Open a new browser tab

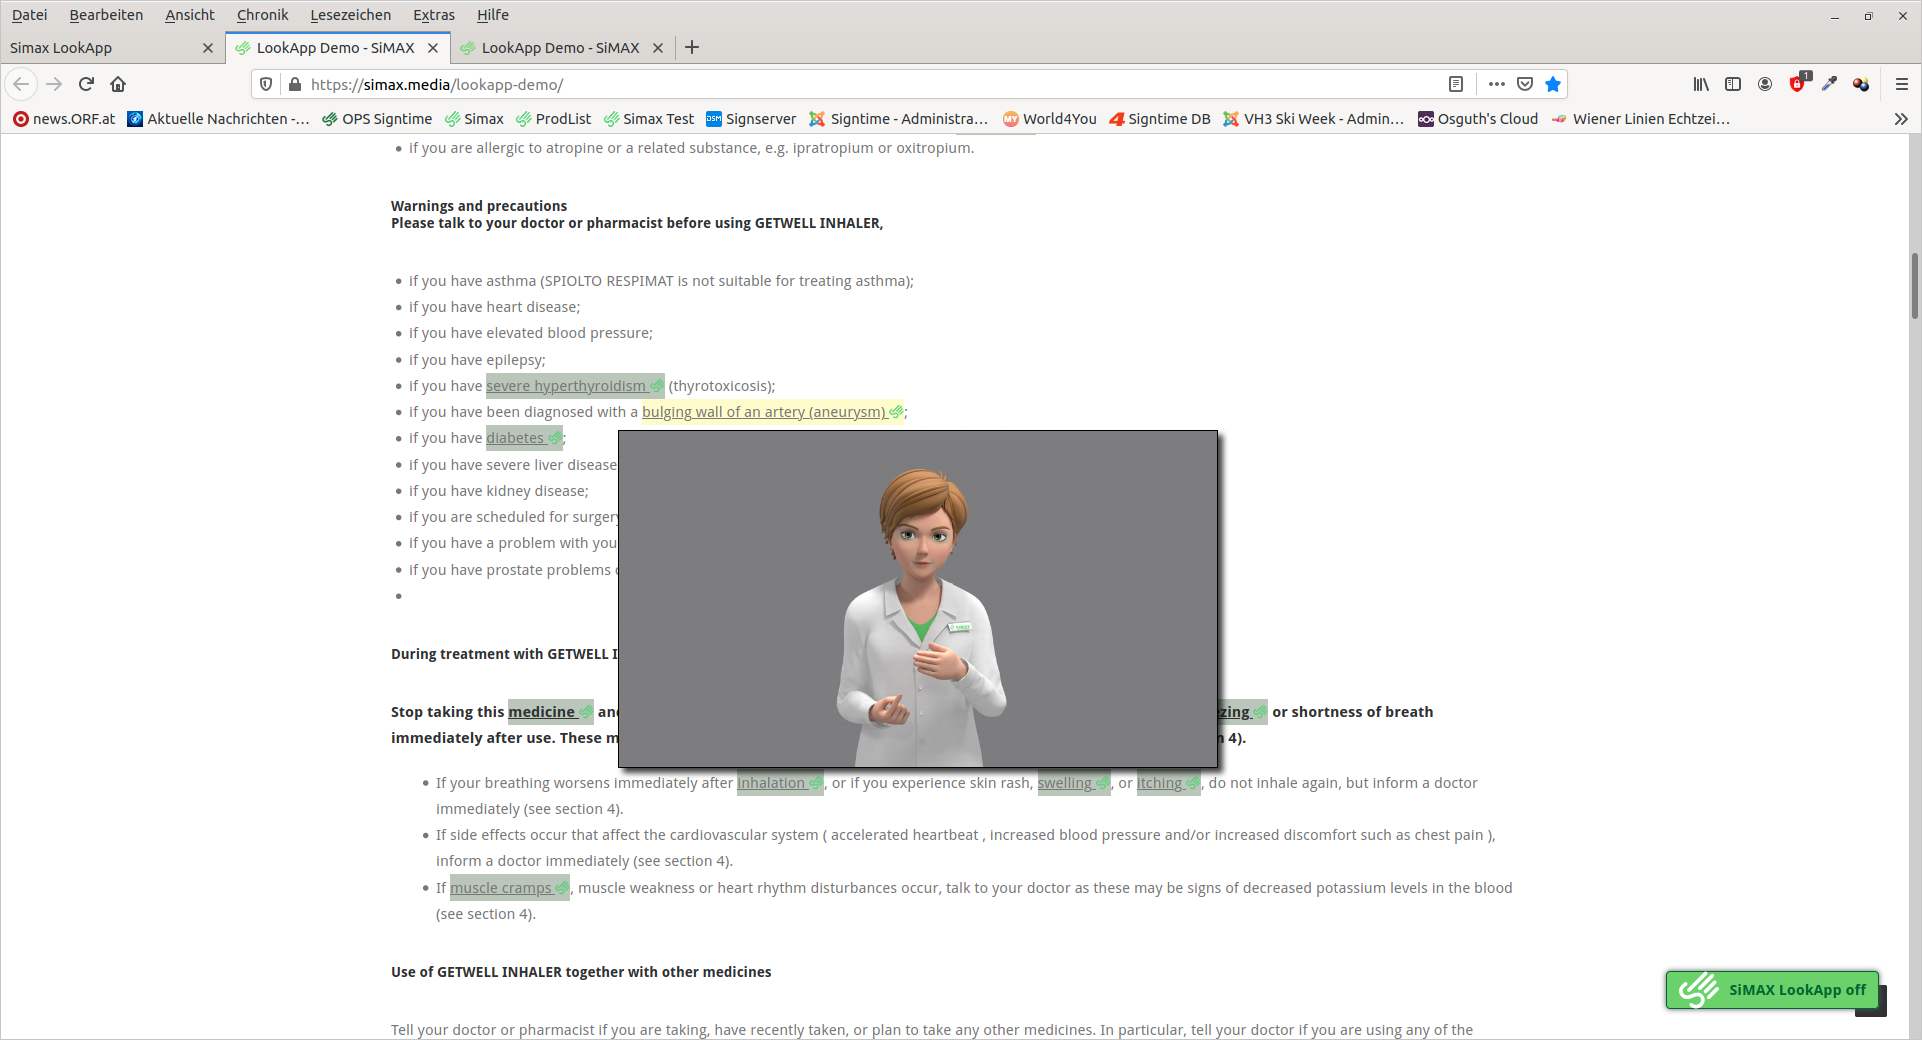692,47
